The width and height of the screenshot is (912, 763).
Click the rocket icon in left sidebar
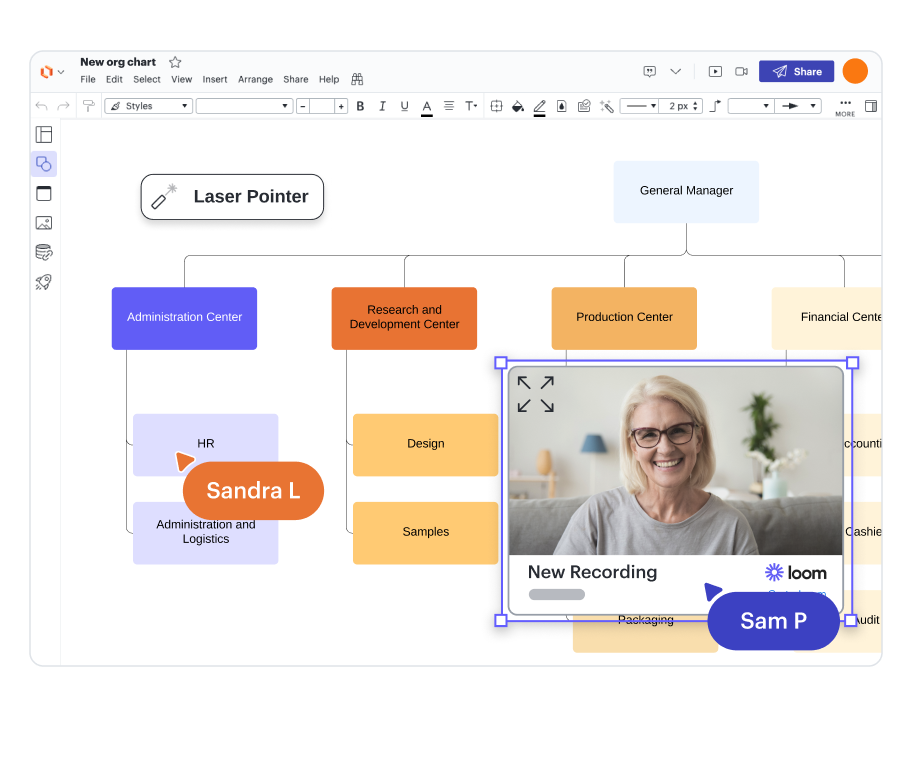point(44,282)
